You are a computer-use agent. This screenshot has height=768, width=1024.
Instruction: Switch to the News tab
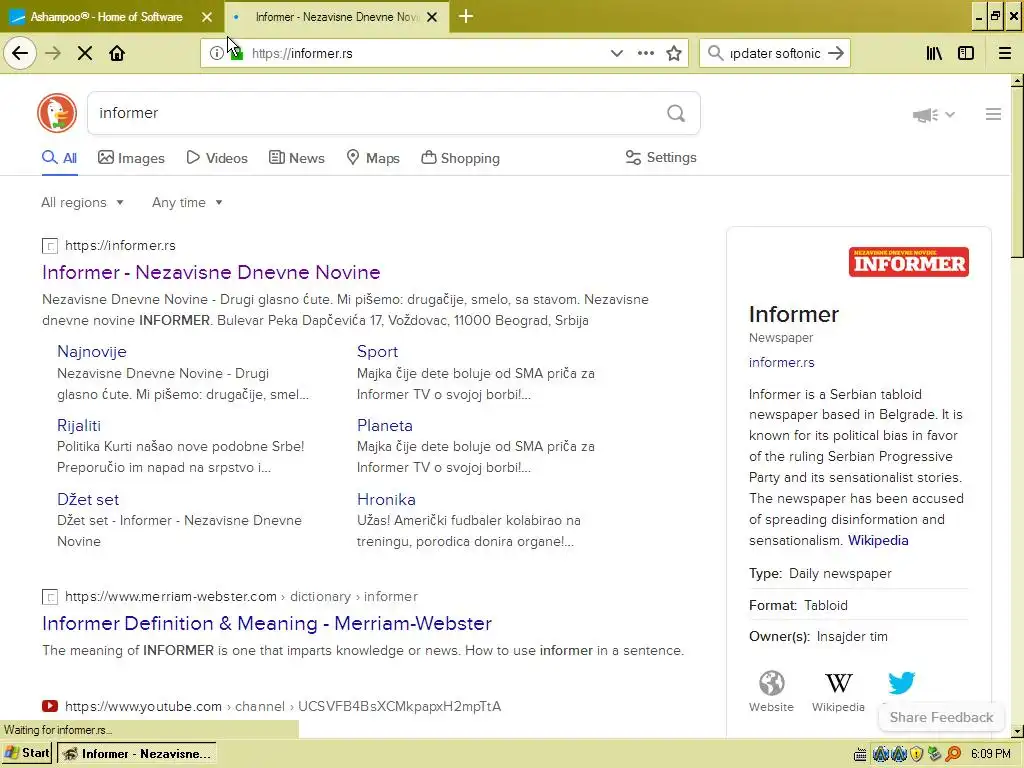click(x=296, y=158)
